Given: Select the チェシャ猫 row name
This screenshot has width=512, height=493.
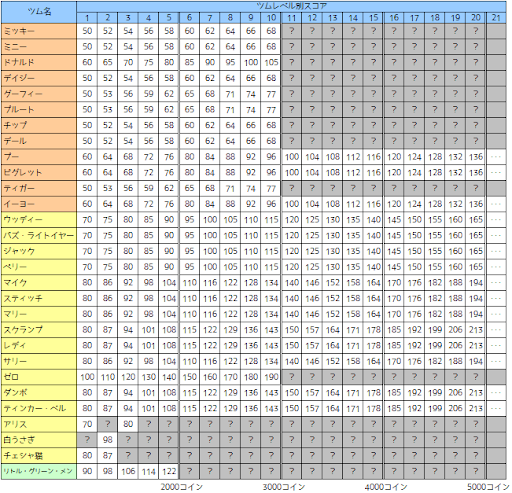Looking at the screenshot, I should pos(39,456).
